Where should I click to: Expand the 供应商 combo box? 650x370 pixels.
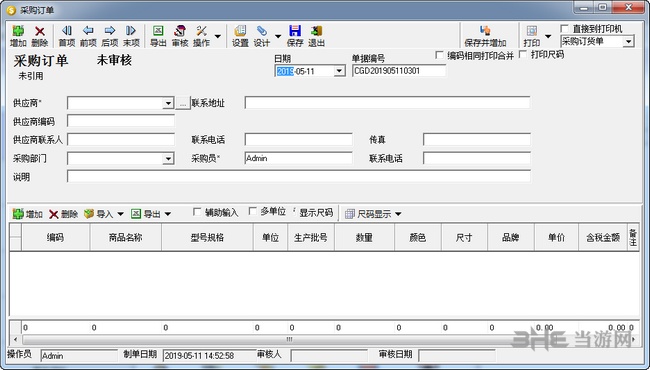point(168,103)
